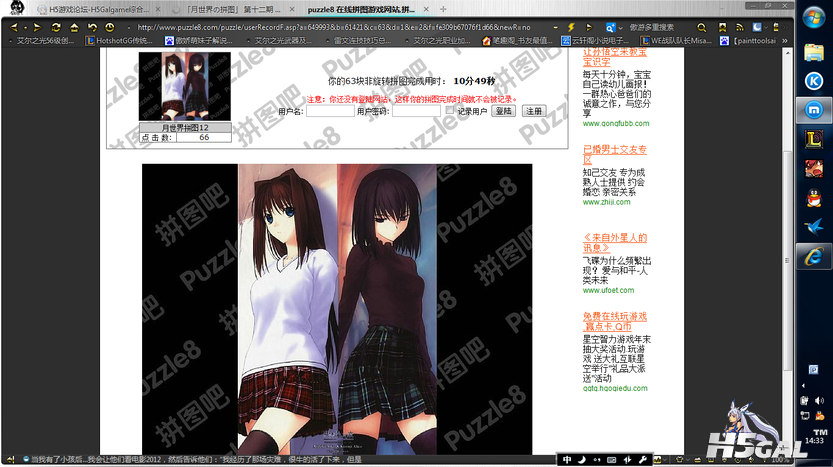
Task: Expand the bookmarks bar overflow chevron
Action: pos(785,40)
